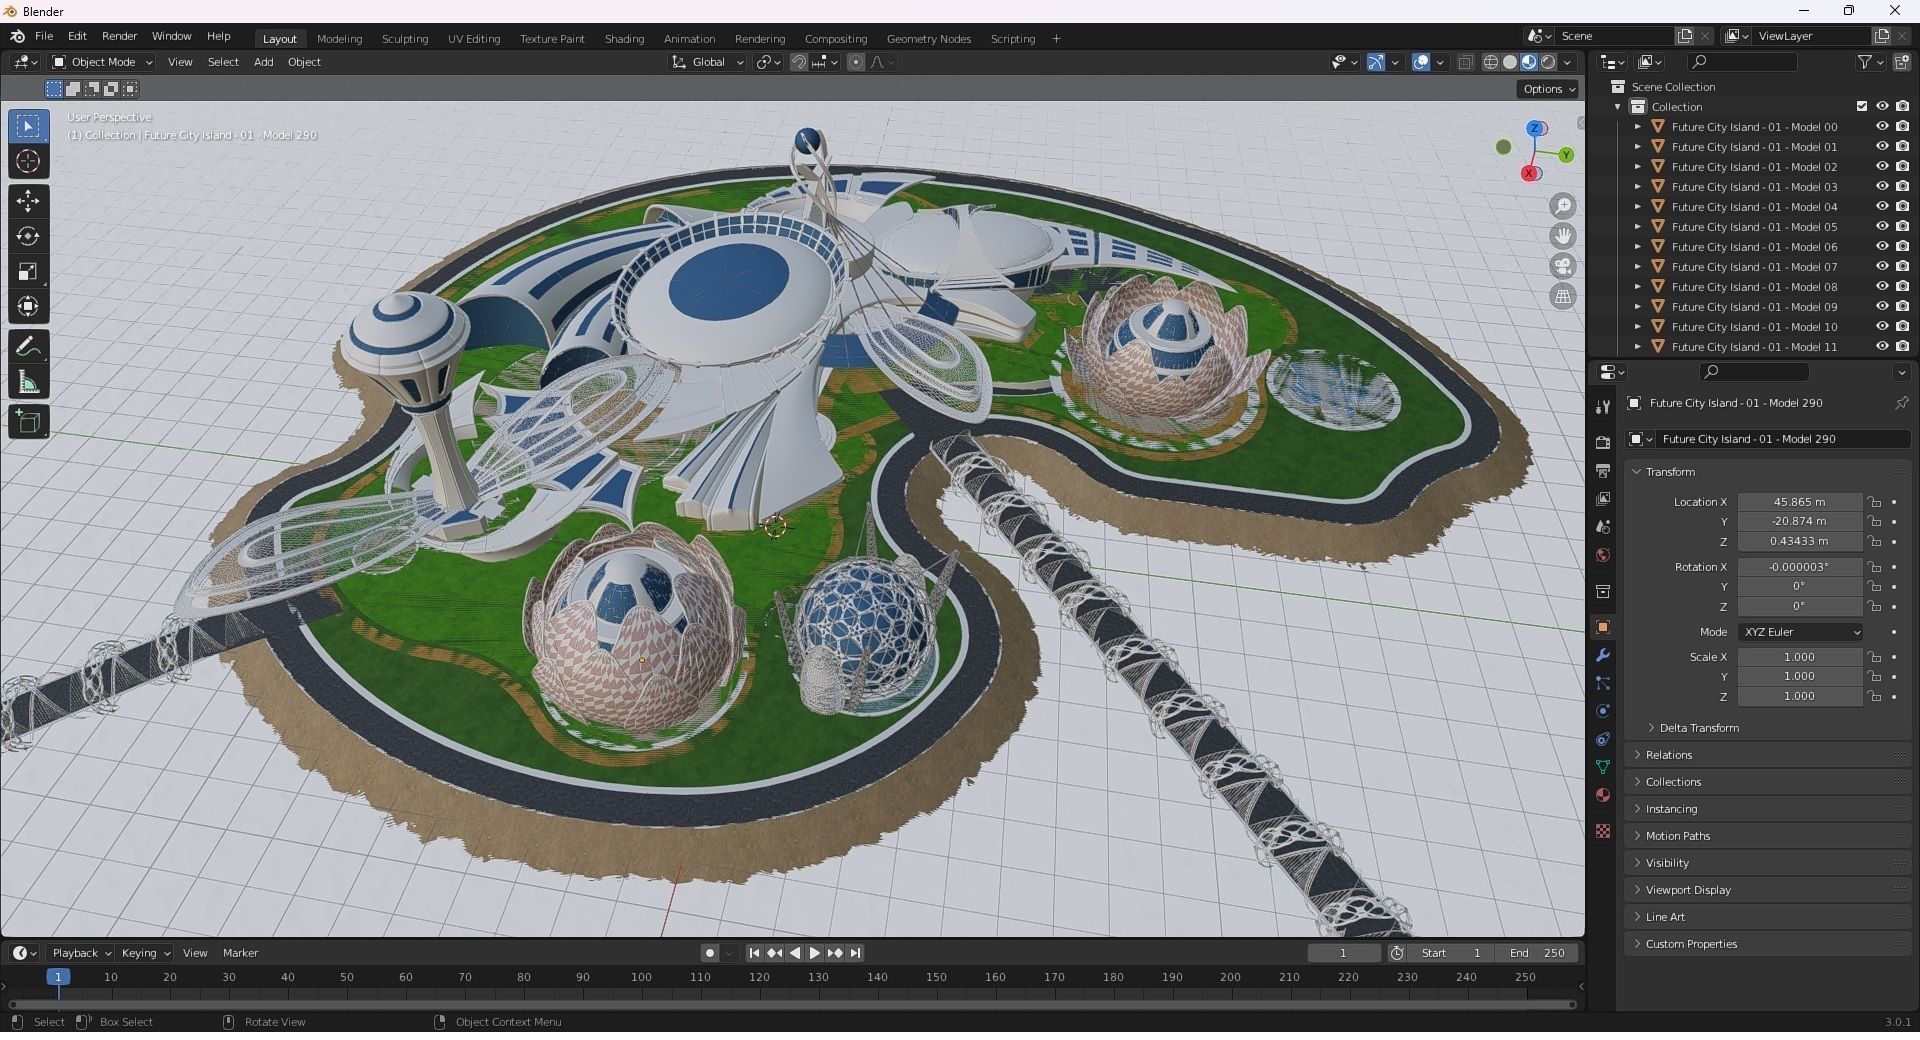Open the Playback dropdown
The image size is (1920, 1040).
point(80,953)
